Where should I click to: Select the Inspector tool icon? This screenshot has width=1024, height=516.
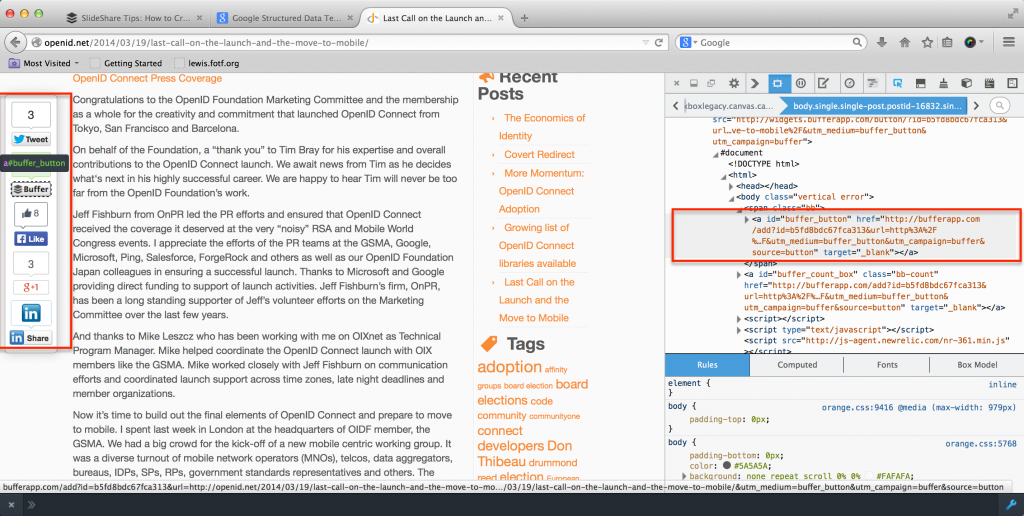(777, 84)
